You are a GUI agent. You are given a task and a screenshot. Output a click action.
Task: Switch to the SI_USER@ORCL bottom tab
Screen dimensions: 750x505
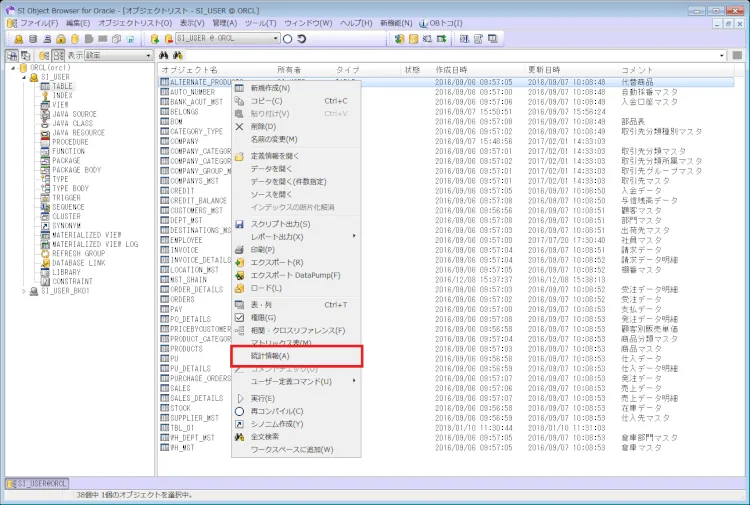click(37, 483)
